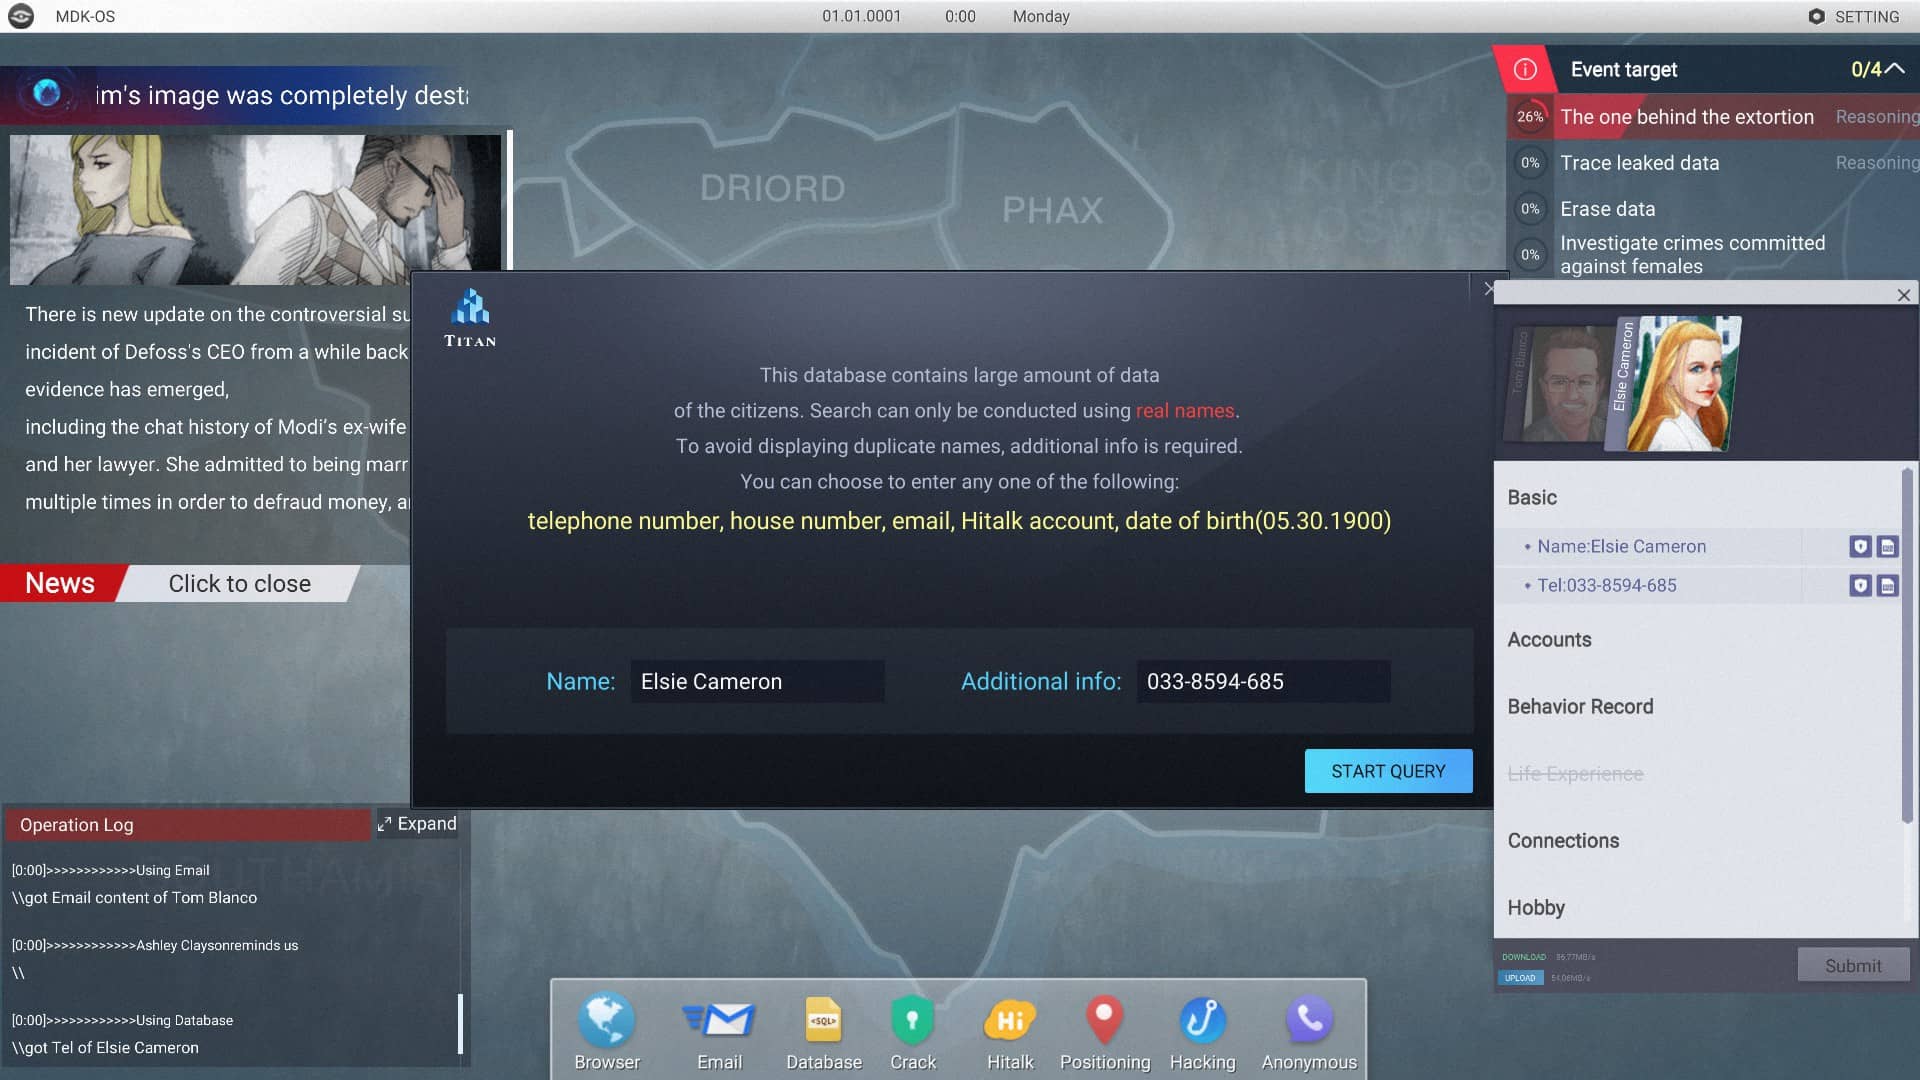
Task: Launch the Database tool from the dock
Action: tap(824, 1032)
